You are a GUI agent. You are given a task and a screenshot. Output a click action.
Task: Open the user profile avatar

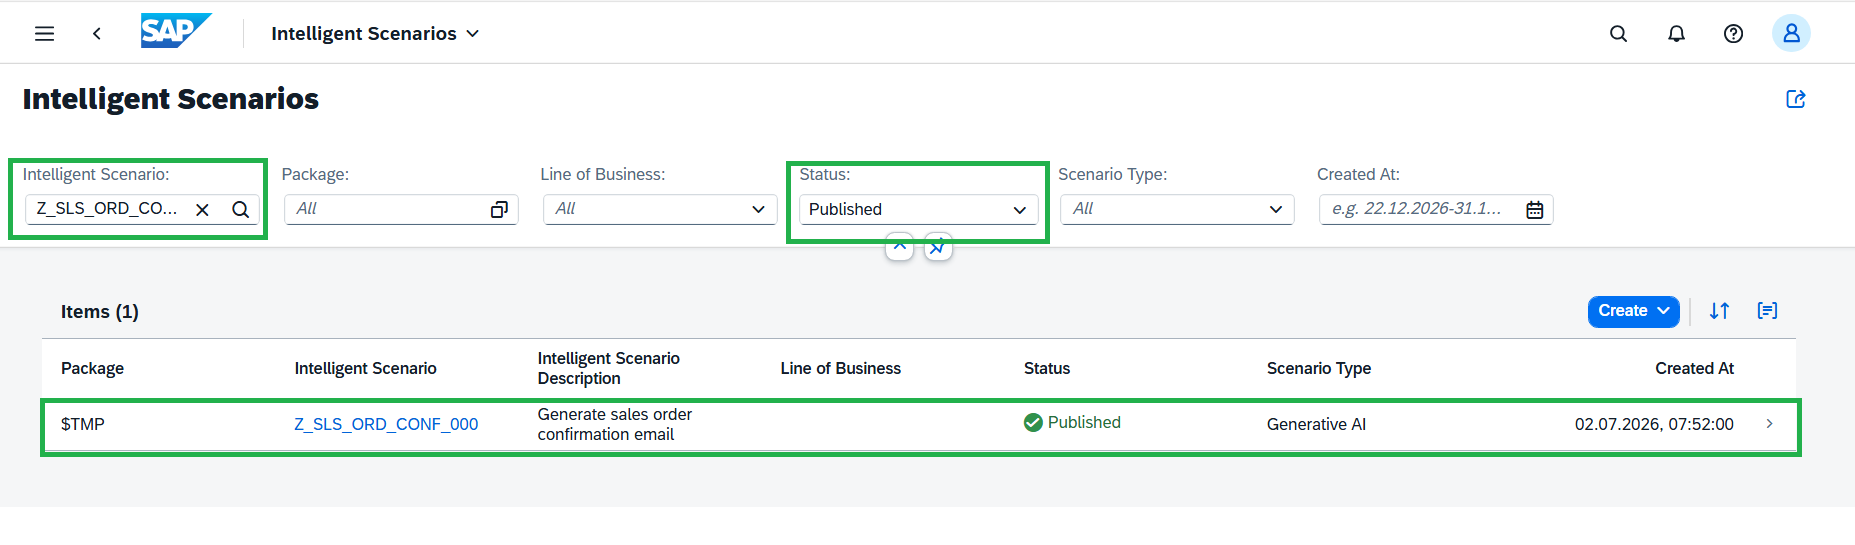click(1791, 33)
